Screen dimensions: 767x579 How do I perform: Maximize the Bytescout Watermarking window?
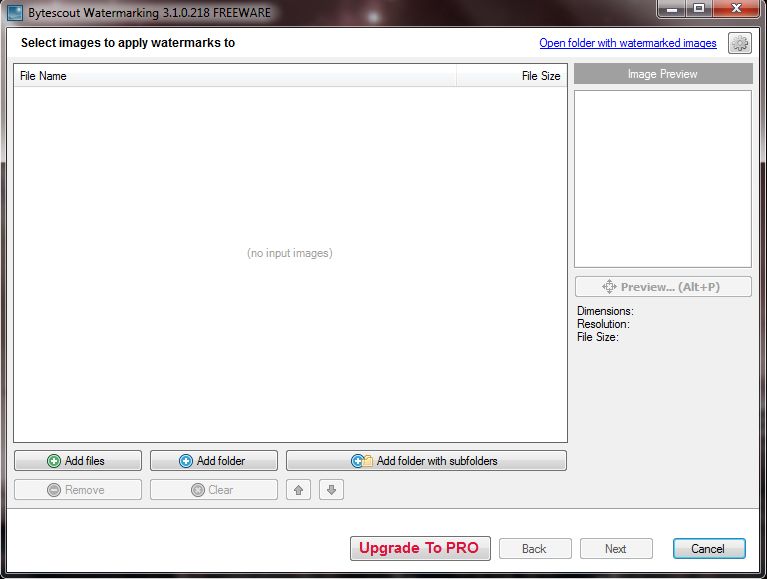pyautogui.click(x=699, y=9)
